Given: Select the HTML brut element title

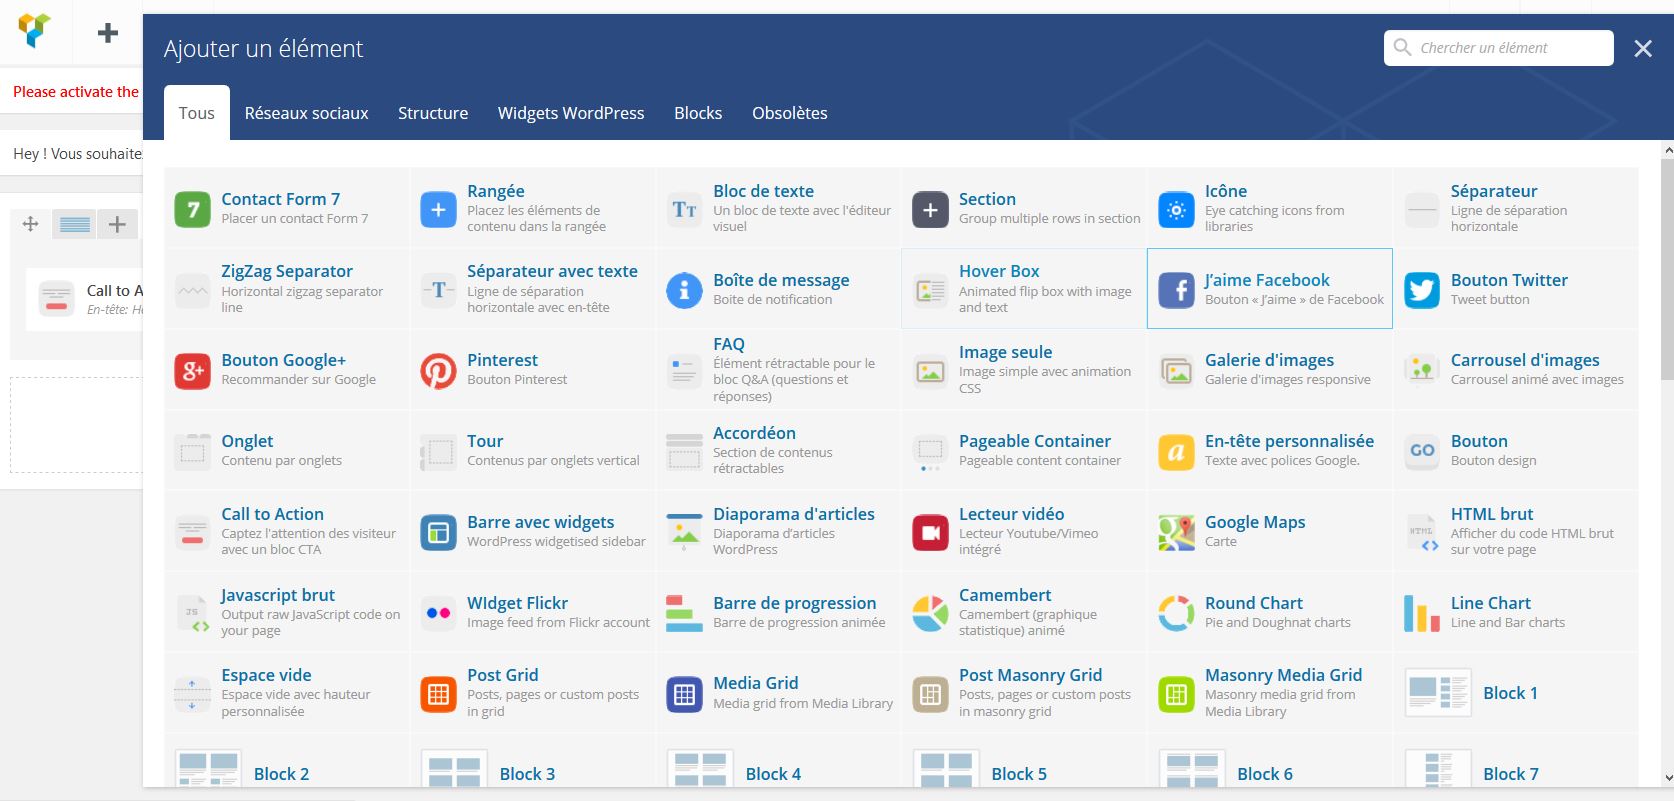Looking at the screenshot, I should [x=1492, y=514].
